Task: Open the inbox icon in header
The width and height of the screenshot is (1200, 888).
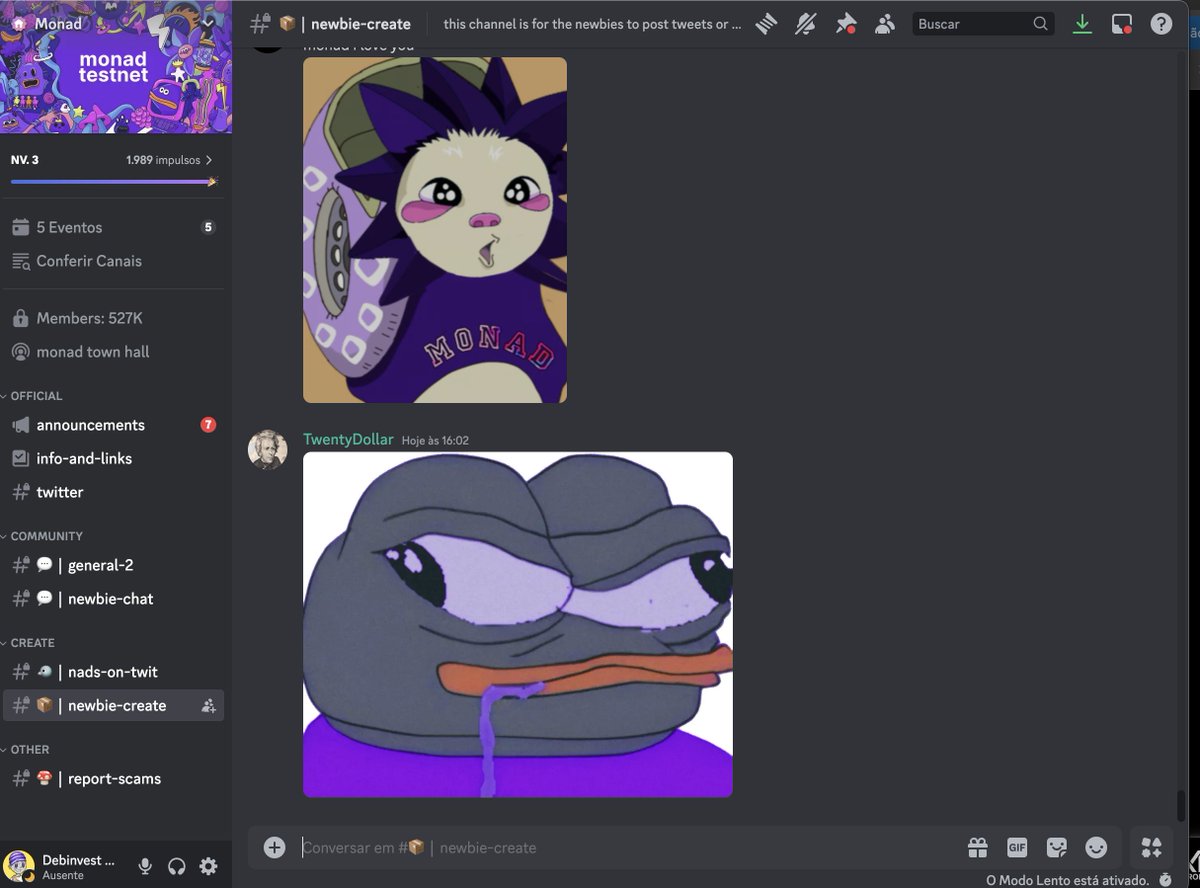Action: click(1121, 24)
